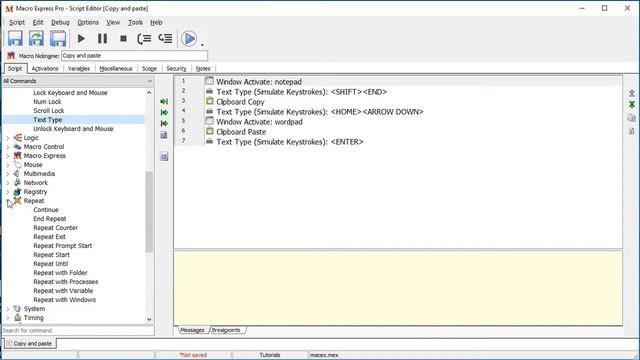The height and width of the screenshot is (360, 640).
Task: Select the Repeat with Variable command
Action: coord(63,290)
